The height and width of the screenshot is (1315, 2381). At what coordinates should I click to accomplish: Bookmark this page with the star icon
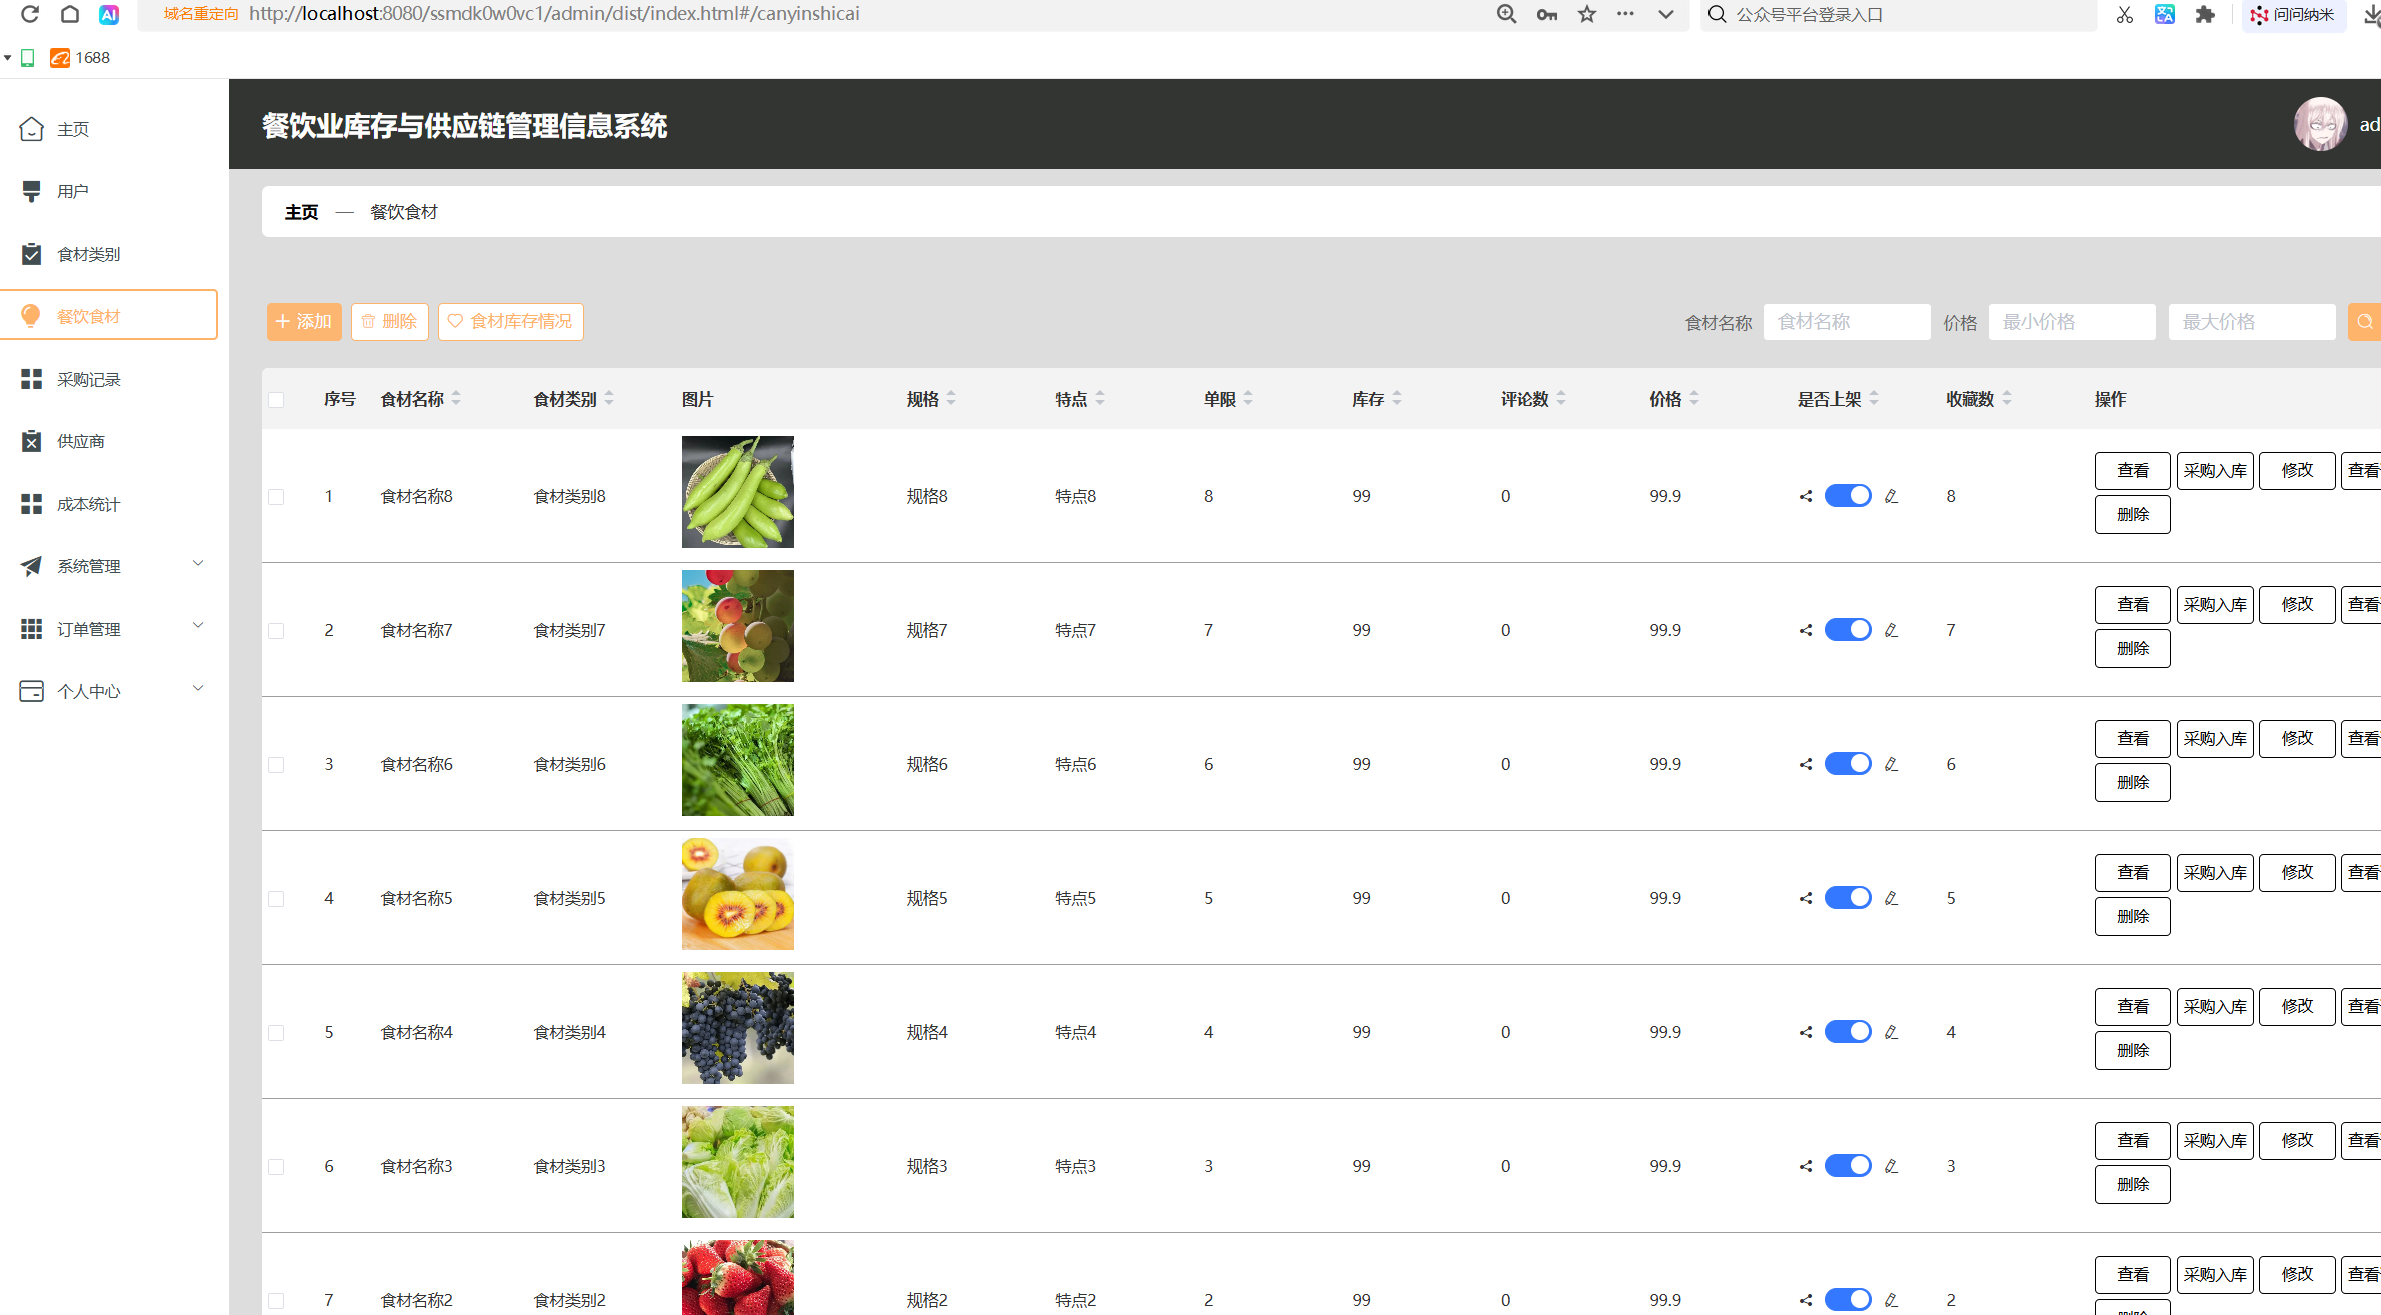pos(1587,14)
